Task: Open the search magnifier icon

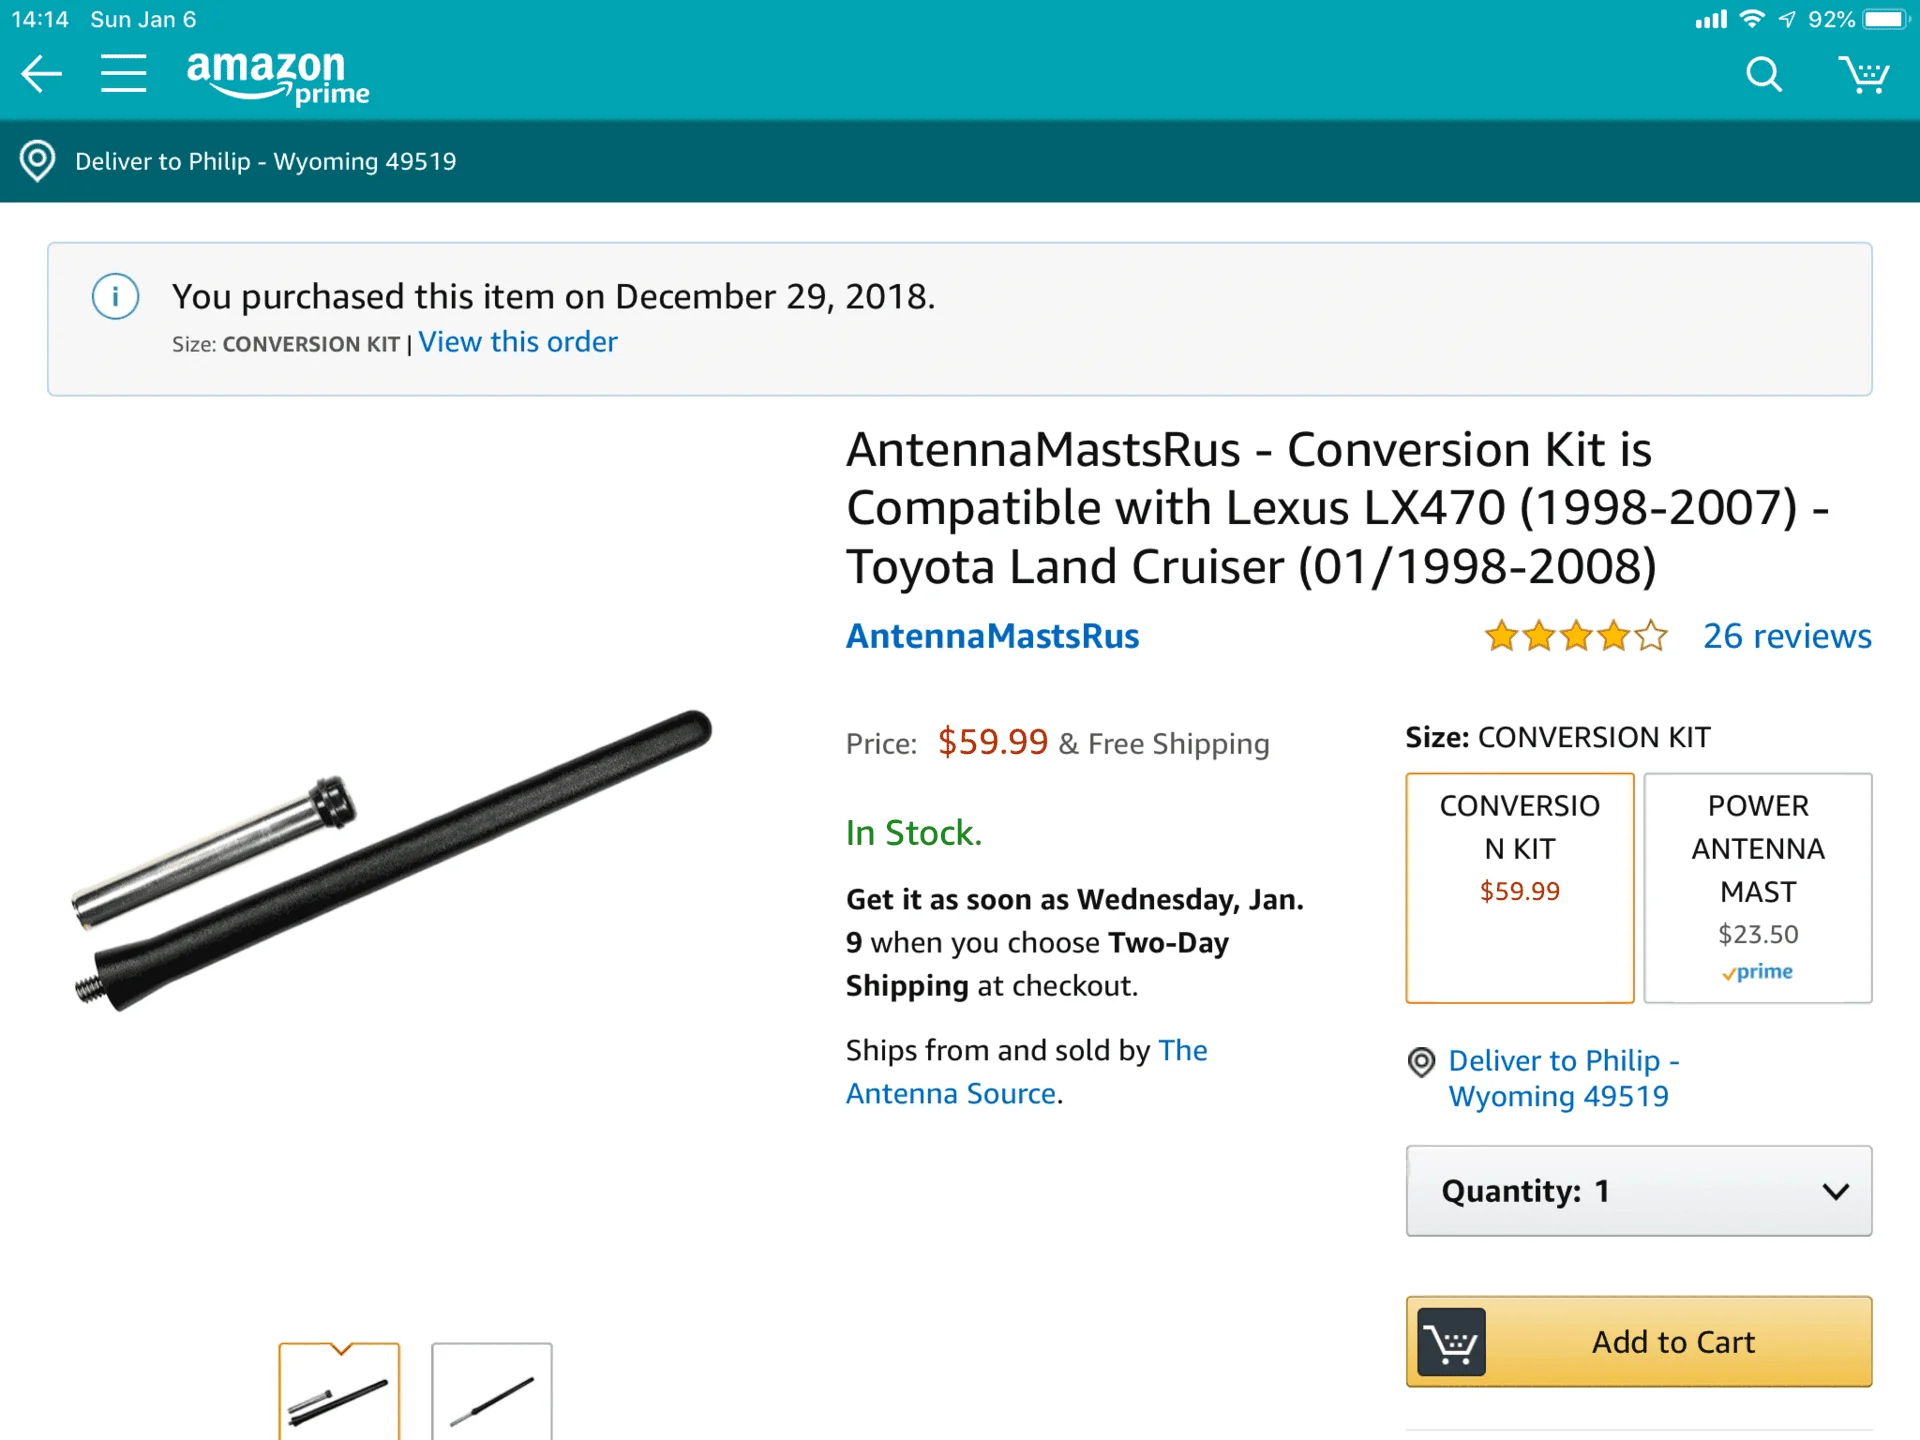Action: tap(1763, 74)
